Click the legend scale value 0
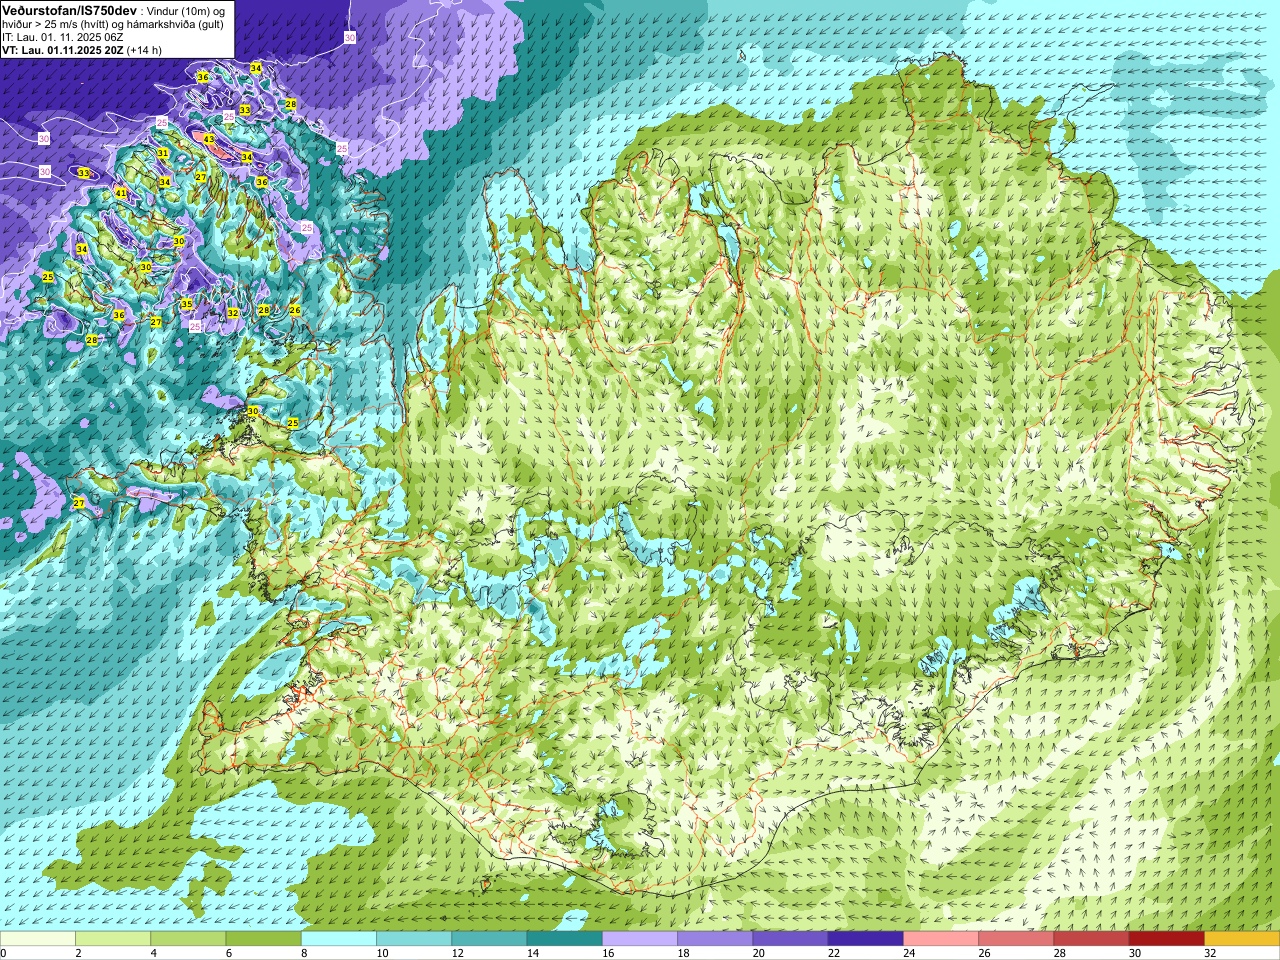Screen dimensions: 1280x960 click(x=4, y=953)
